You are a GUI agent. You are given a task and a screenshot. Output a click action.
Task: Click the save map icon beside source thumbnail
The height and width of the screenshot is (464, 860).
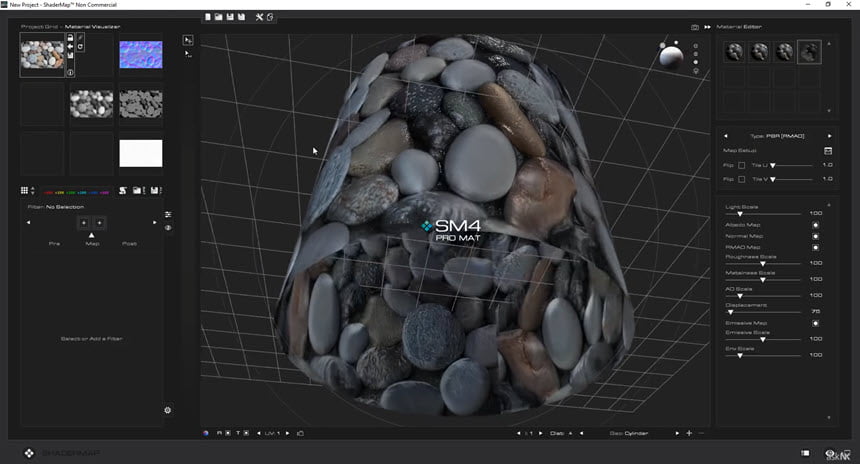click(70, 55)
